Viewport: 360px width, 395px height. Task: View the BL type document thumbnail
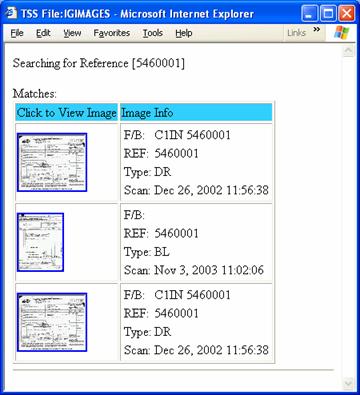tap(40, 242)
